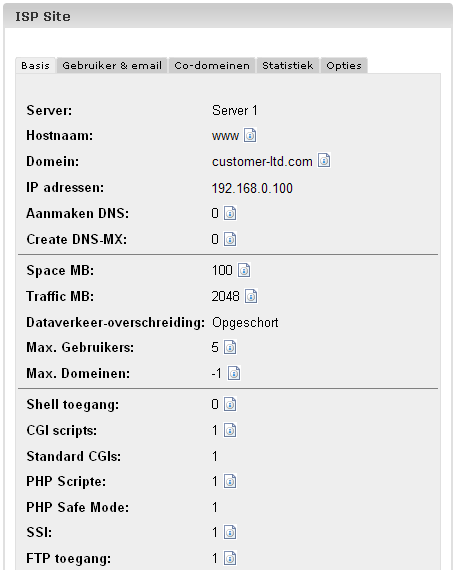Select the Statistiek tab
This screenshot has width=458, height=570.
(288, 65)
